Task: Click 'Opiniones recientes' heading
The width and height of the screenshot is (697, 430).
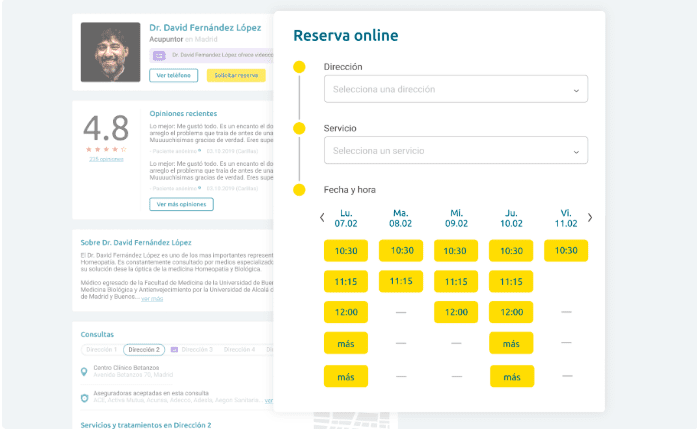Action: tap(183, 113)
